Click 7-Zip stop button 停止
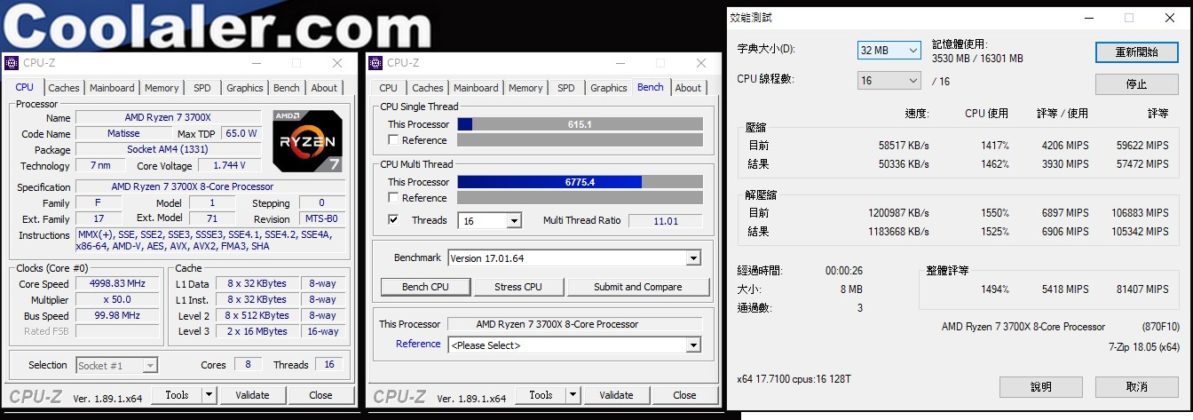1193x420 pixels. [1137, 84]
